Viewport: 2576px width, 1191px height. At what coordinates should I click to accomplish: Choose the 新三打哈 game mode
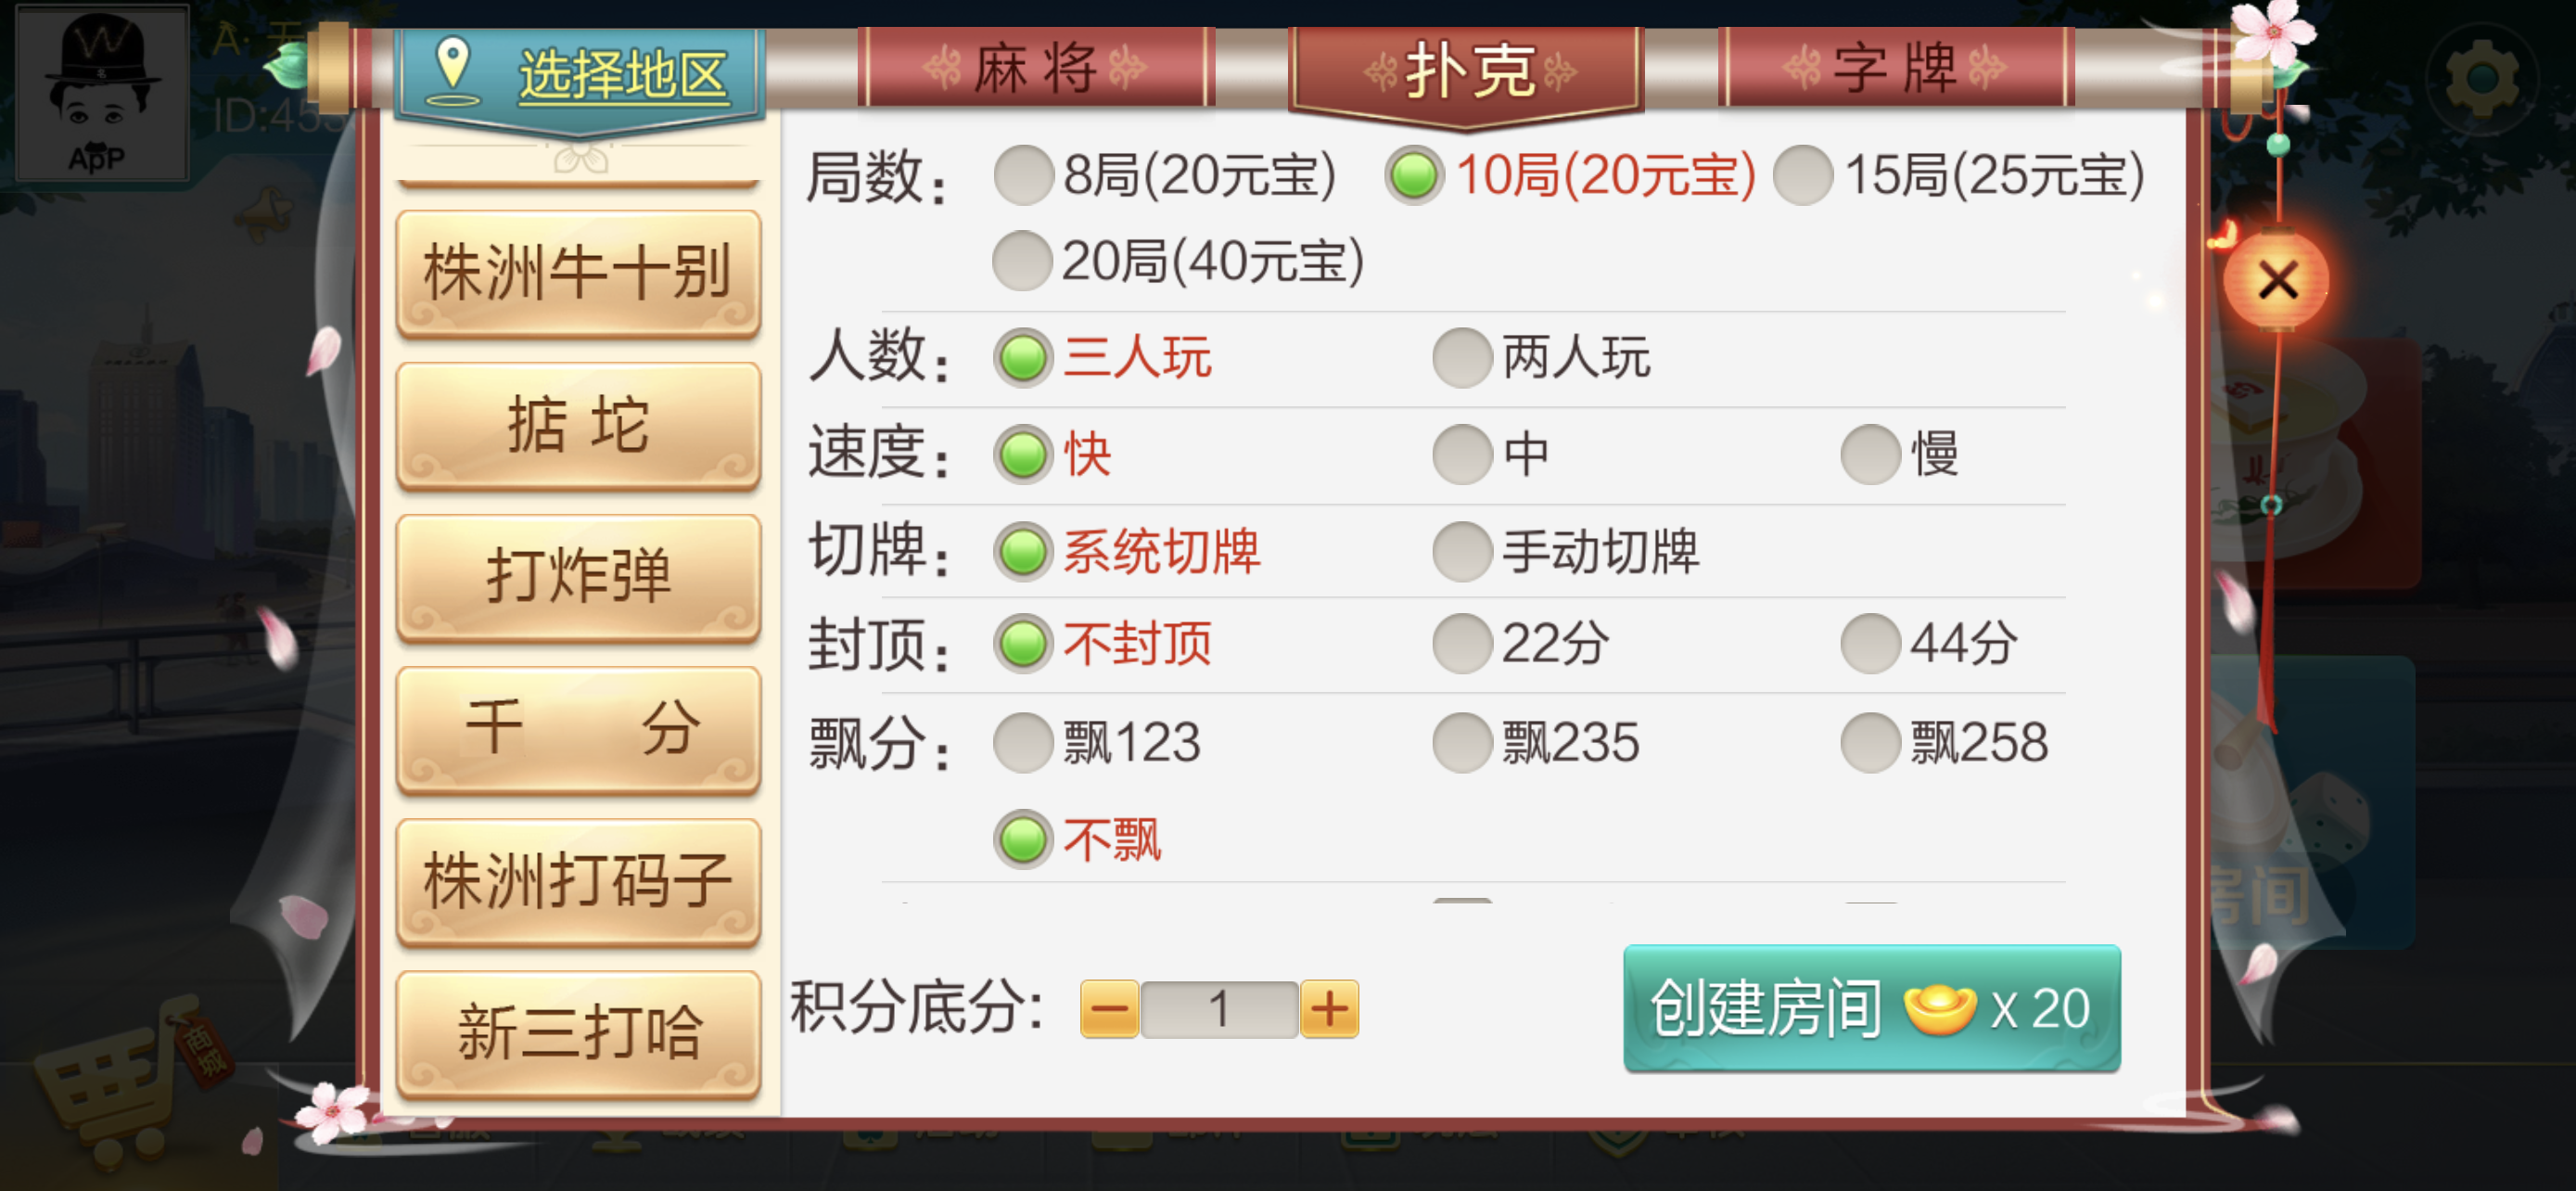[x=578, y=1033]
